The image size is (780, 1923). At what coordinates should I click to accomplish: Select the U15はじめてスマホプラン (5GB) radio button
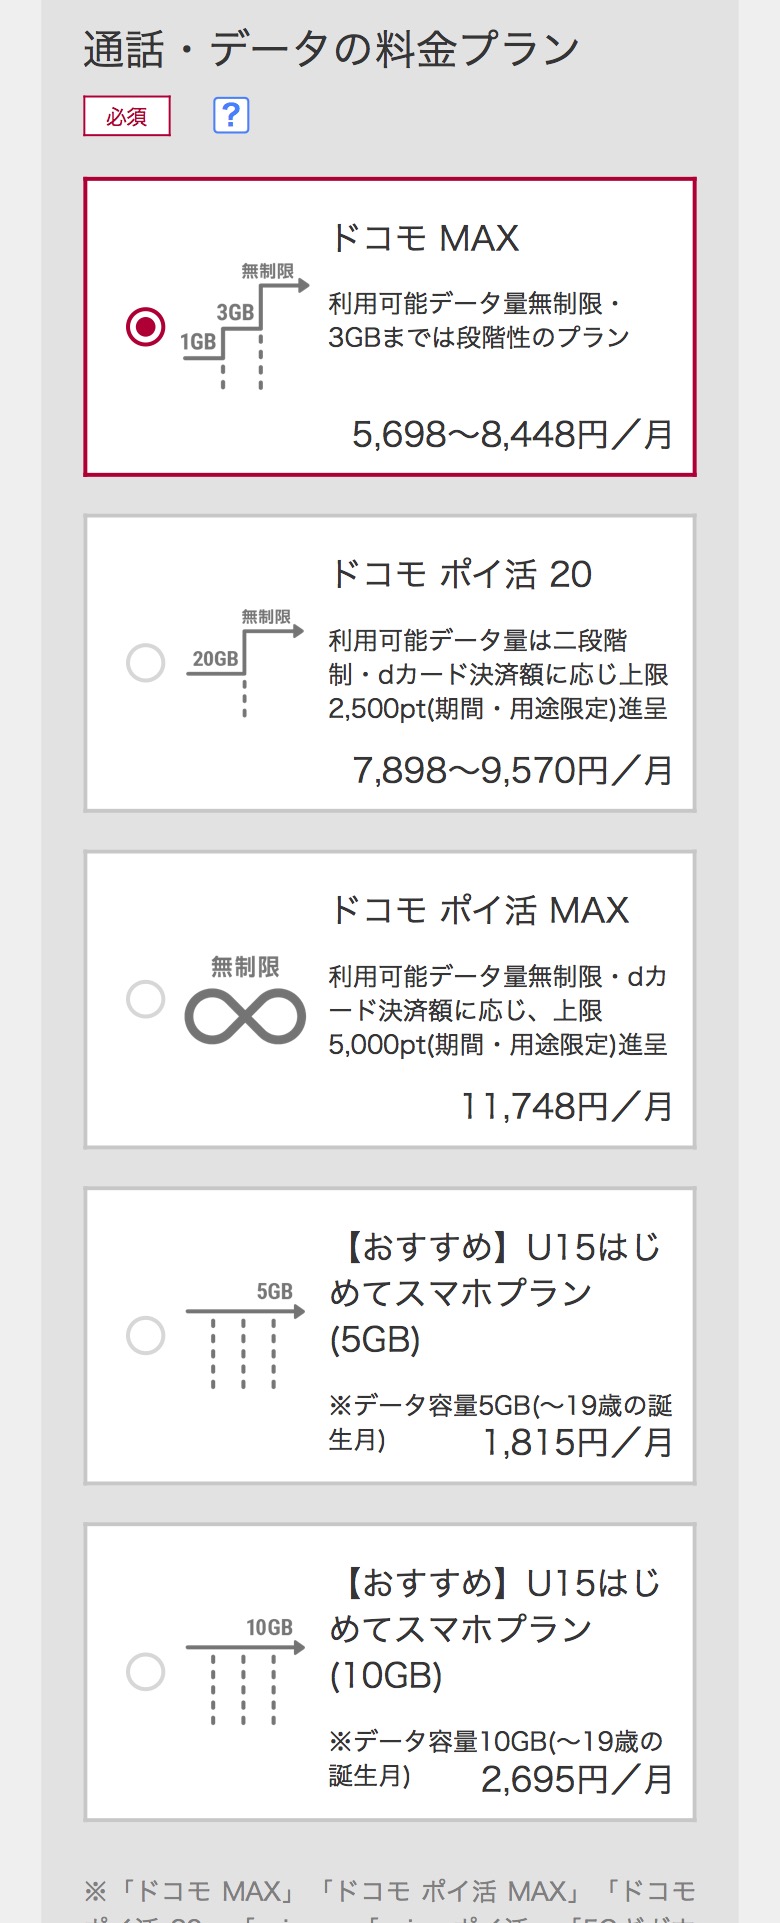146,1334
